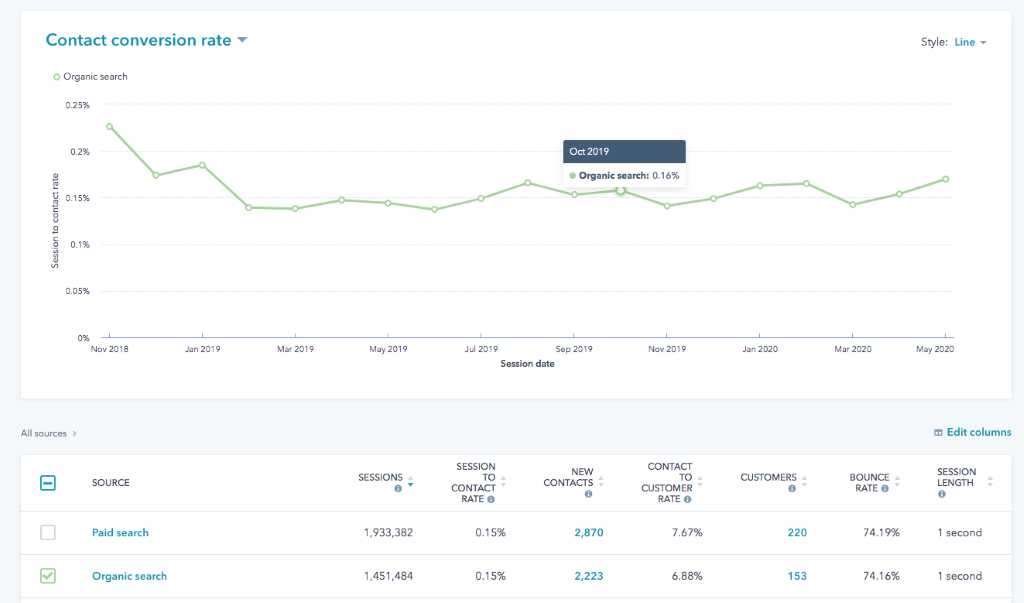Open the Style Line dropdown
The height and width of the screenshot is (603, 1024).
[970, 42]
